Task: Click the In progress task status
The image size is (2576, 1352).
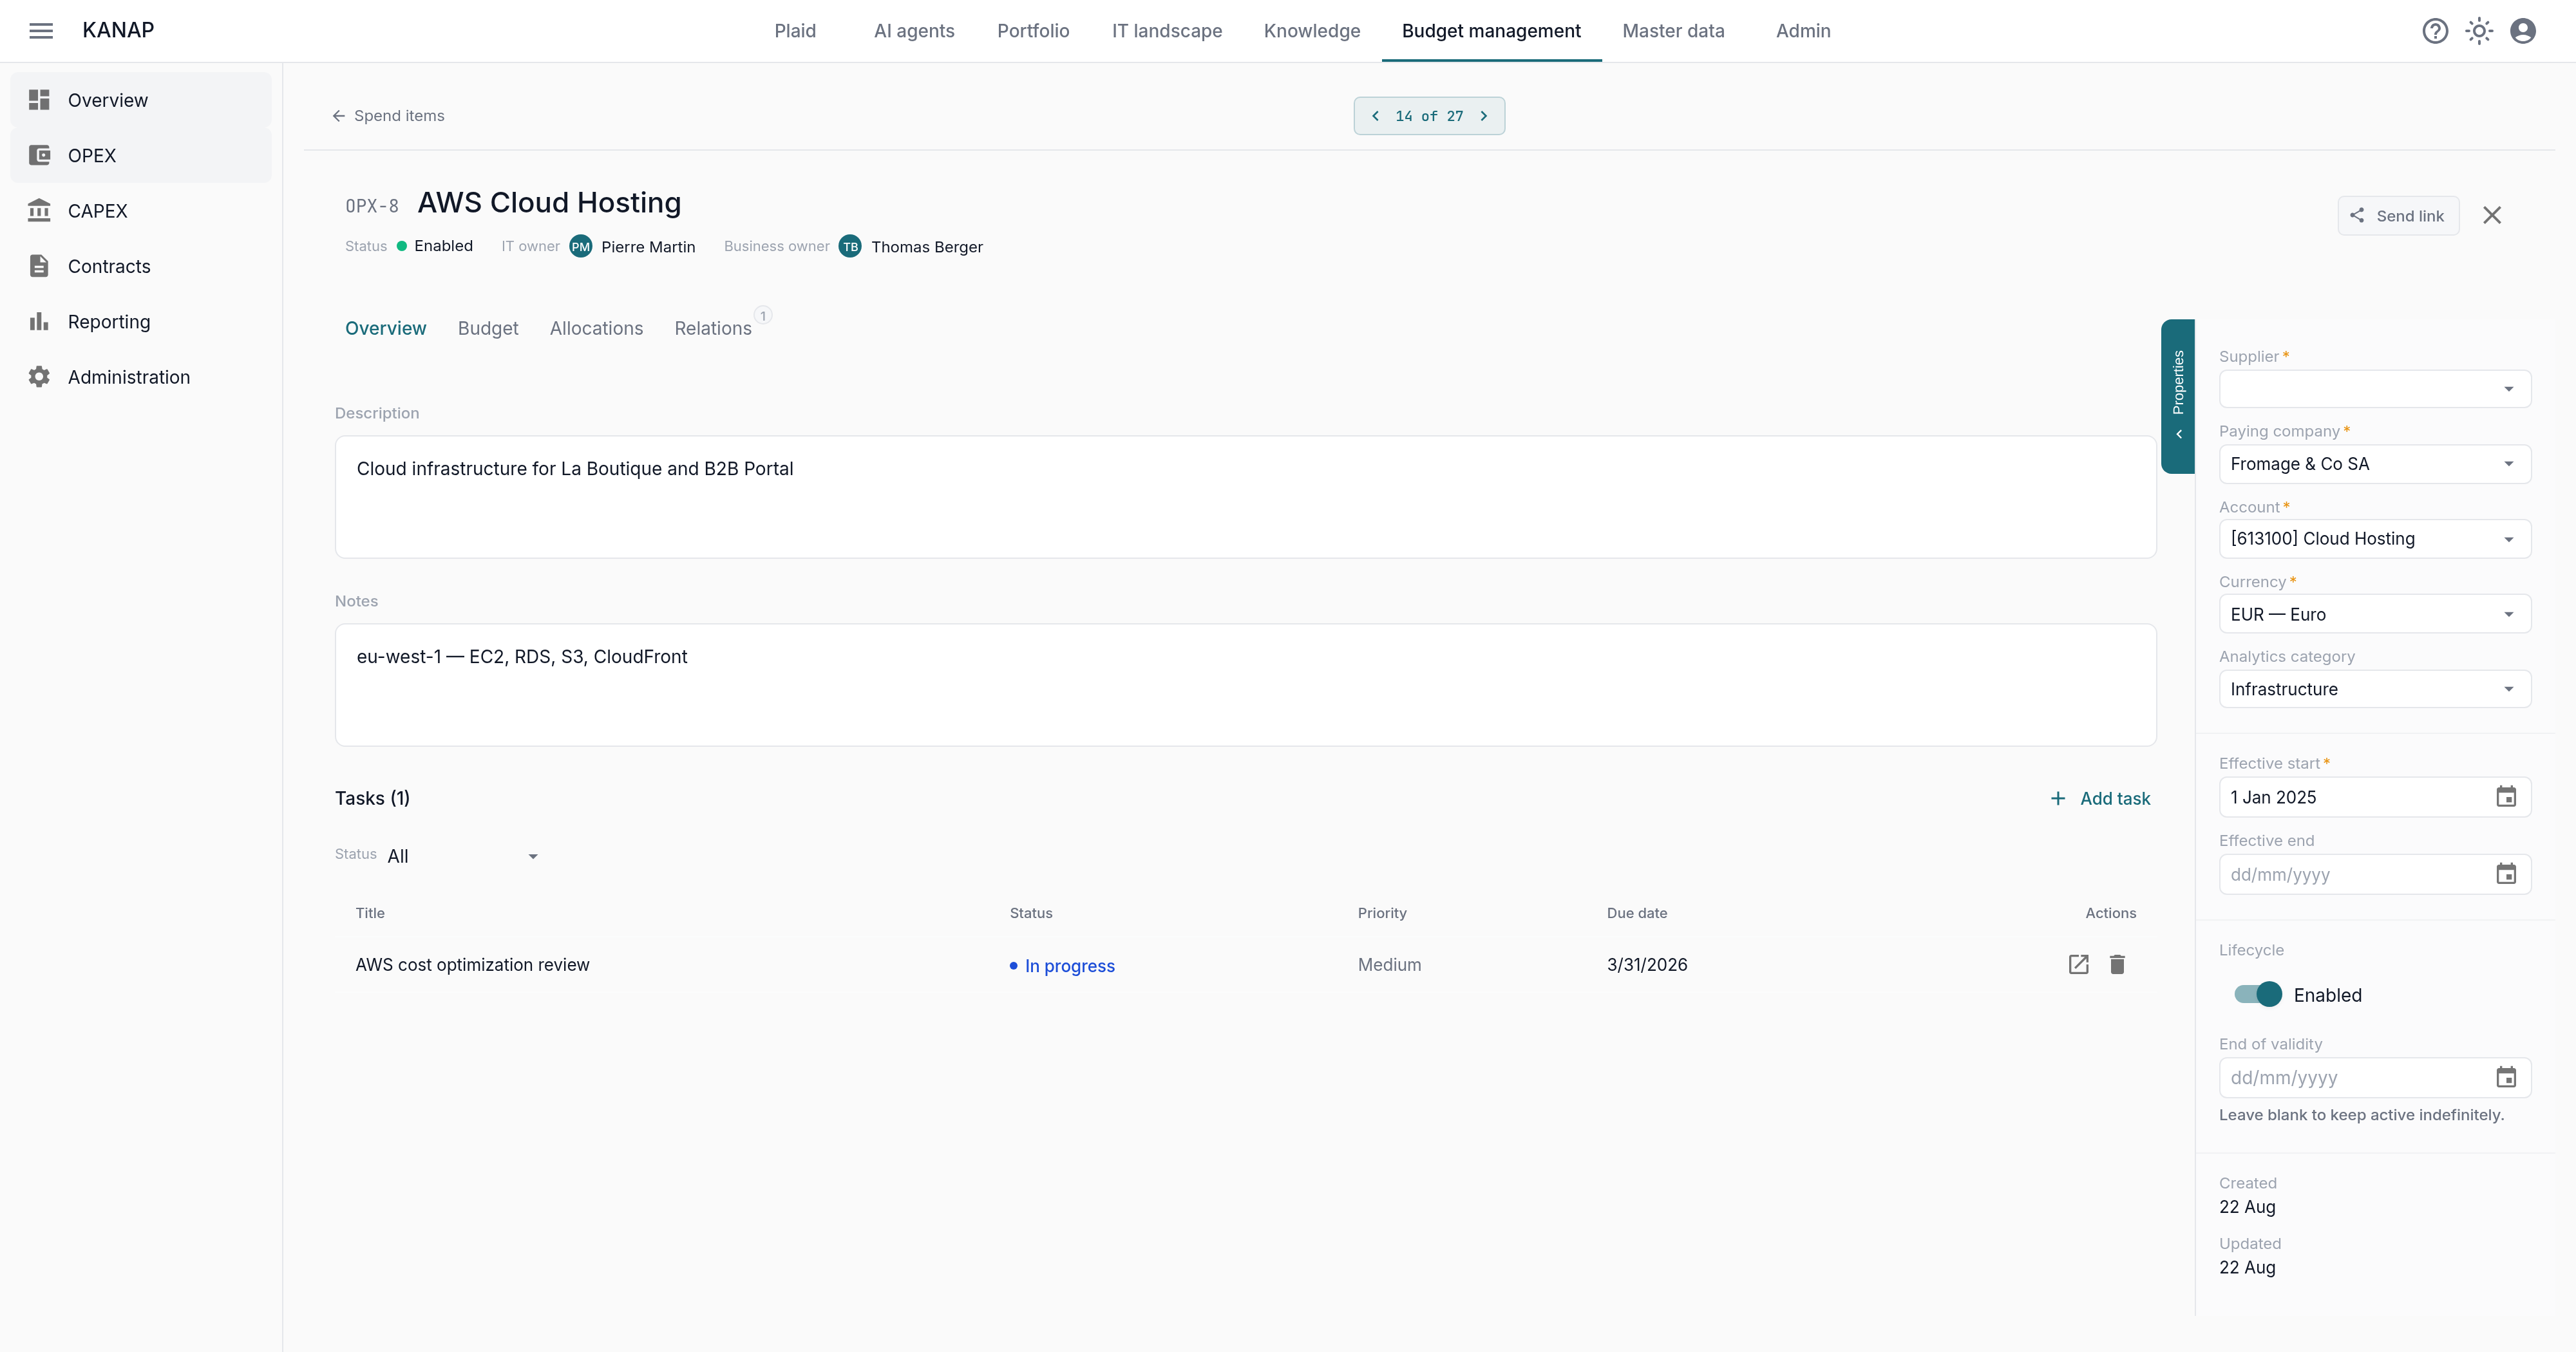Action: [1062, 966]
